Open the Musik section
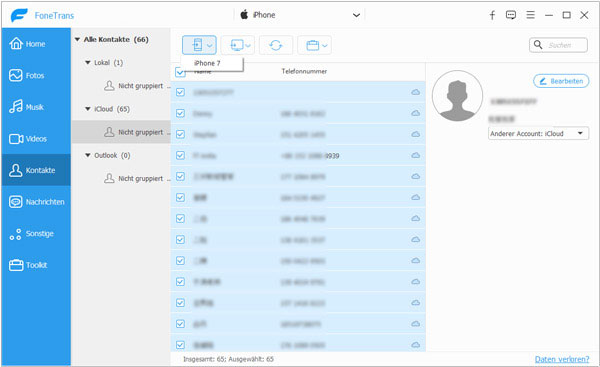The height and width of the screenshot is (367, 600). (x=36, y=107)
